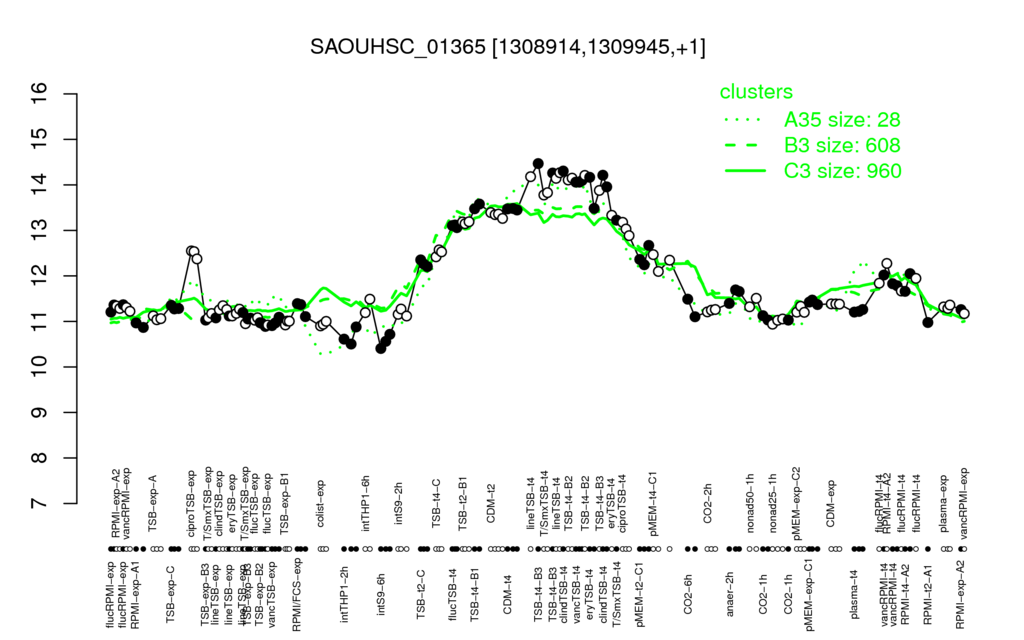Select the A35 size: 28 legend entry

[842, 120]
